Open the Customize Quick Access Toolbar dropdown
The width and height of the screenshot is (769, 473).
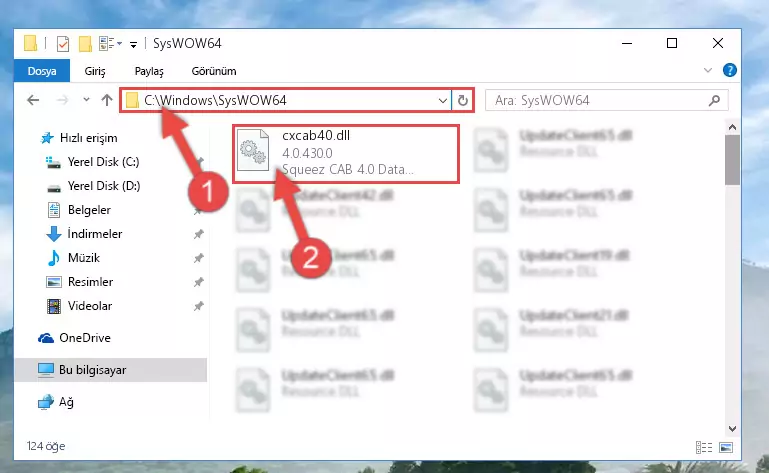[133, 45]
